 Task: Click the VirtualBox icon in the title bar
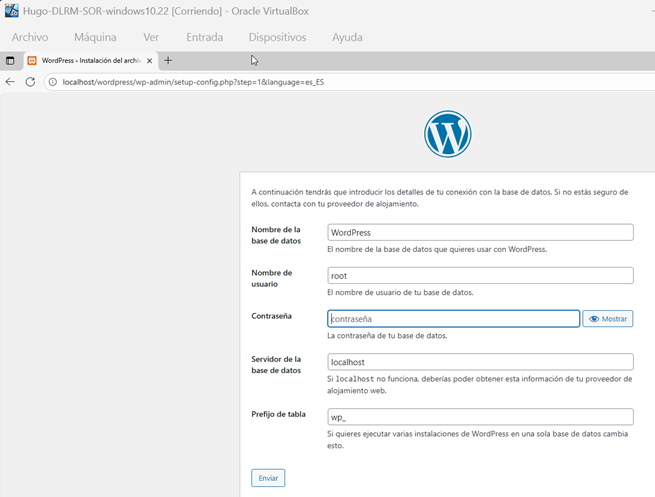11,10
